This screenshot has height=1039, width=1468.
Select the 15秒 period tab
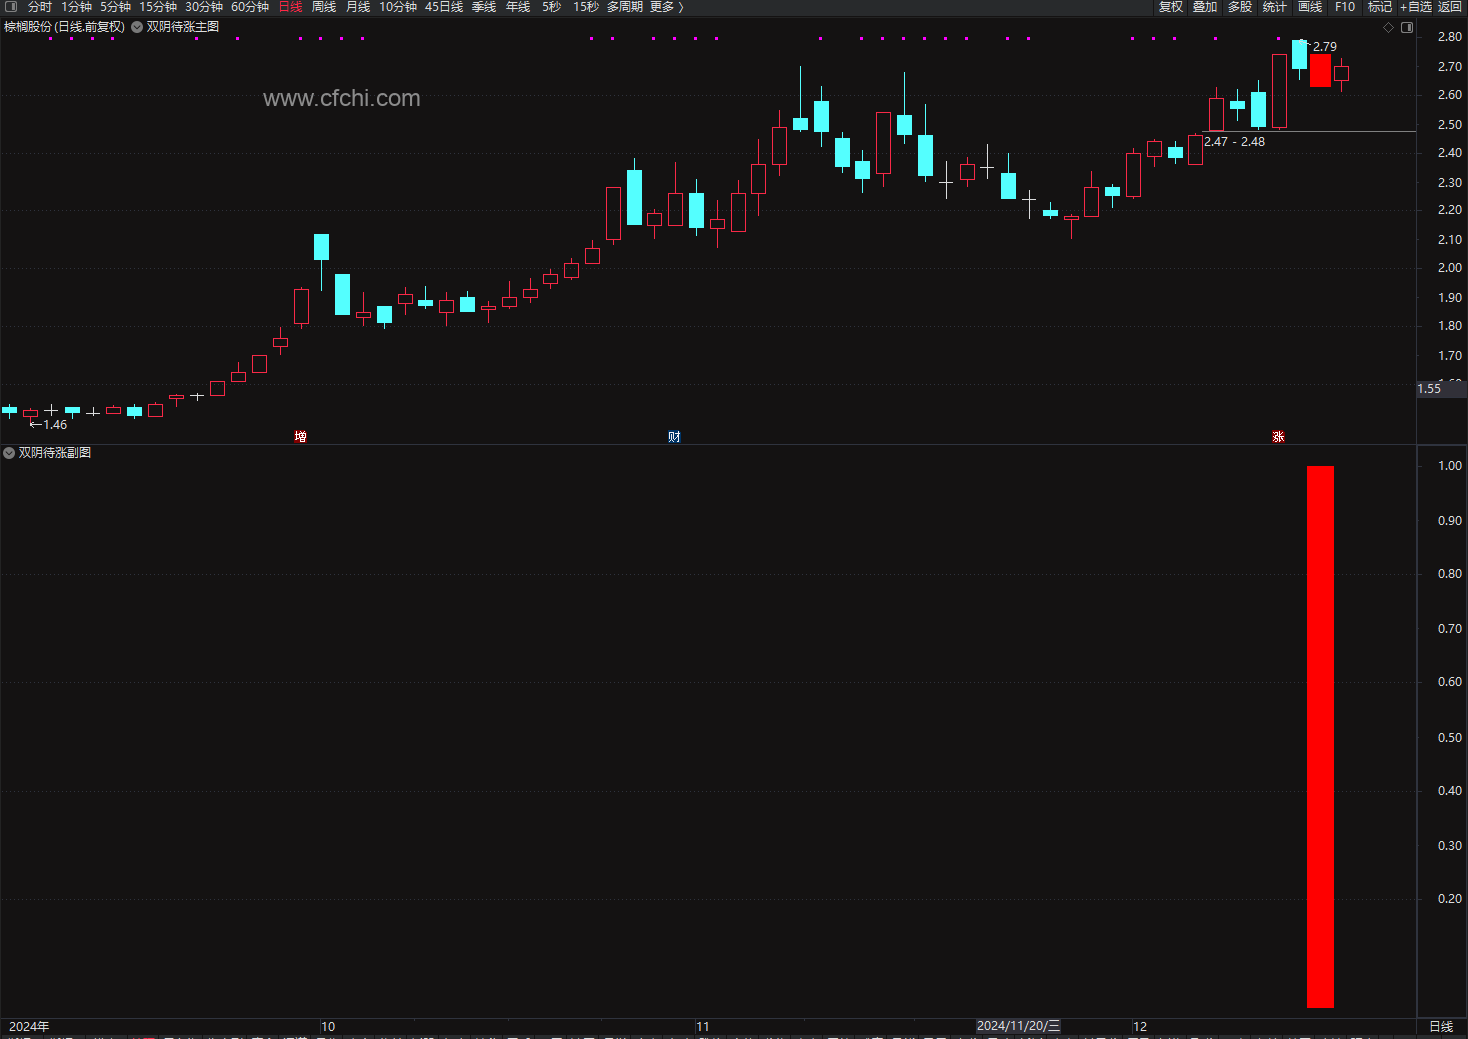click(x=586, y=7)
